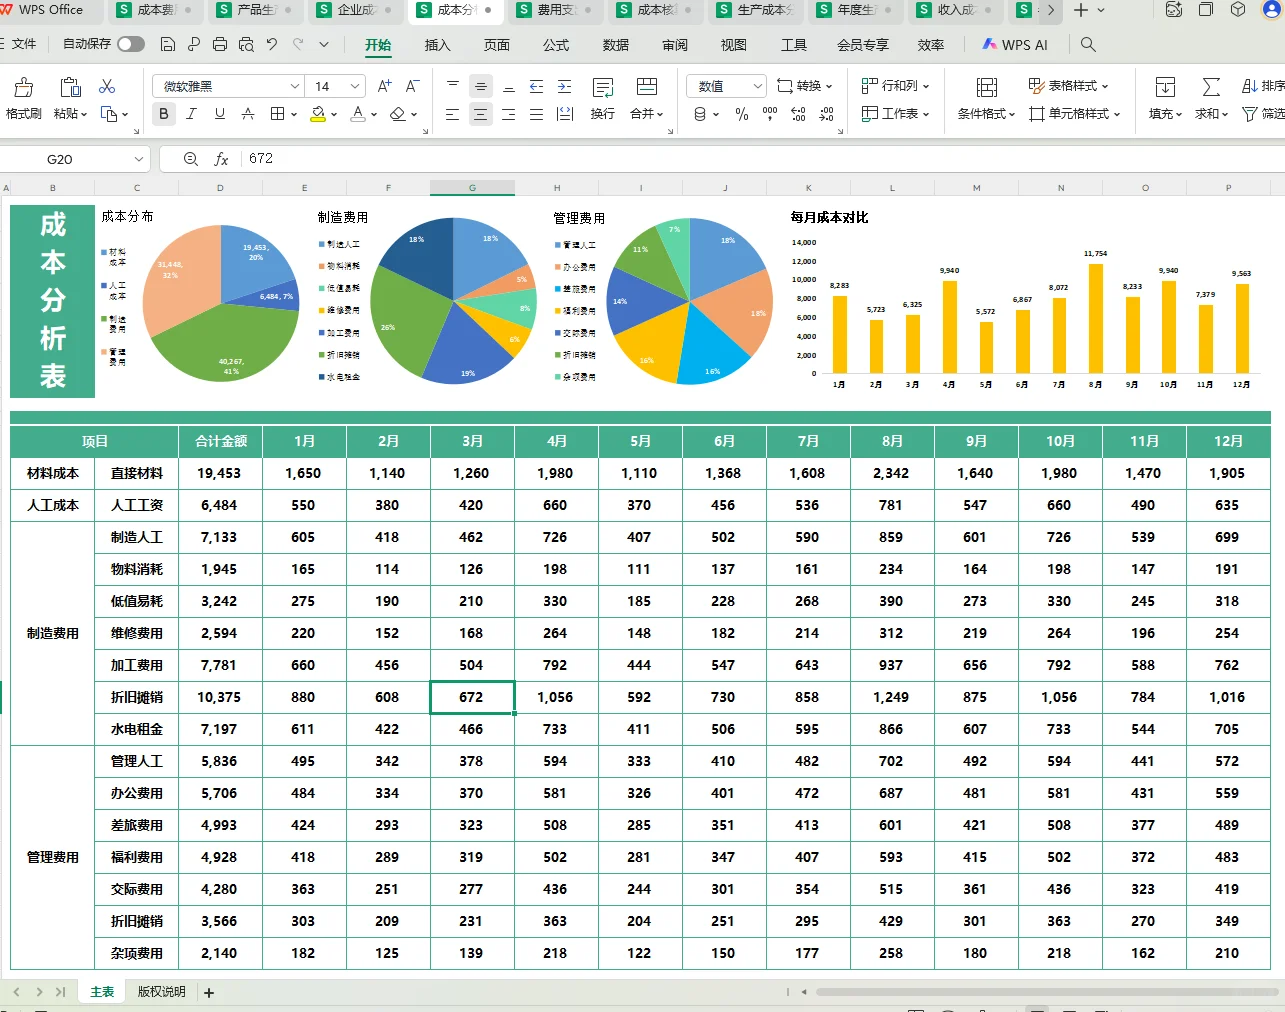Click the Save icon in quick access bar
The image size is (1285, 1012).
tap(168, 44)
